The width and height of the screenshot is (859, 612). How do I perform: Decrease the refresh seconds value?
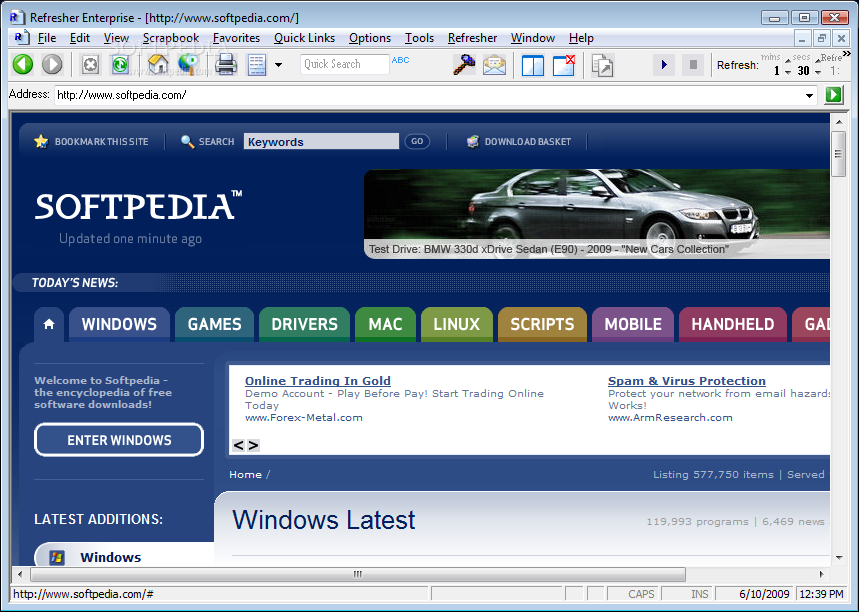click(817, 72)
